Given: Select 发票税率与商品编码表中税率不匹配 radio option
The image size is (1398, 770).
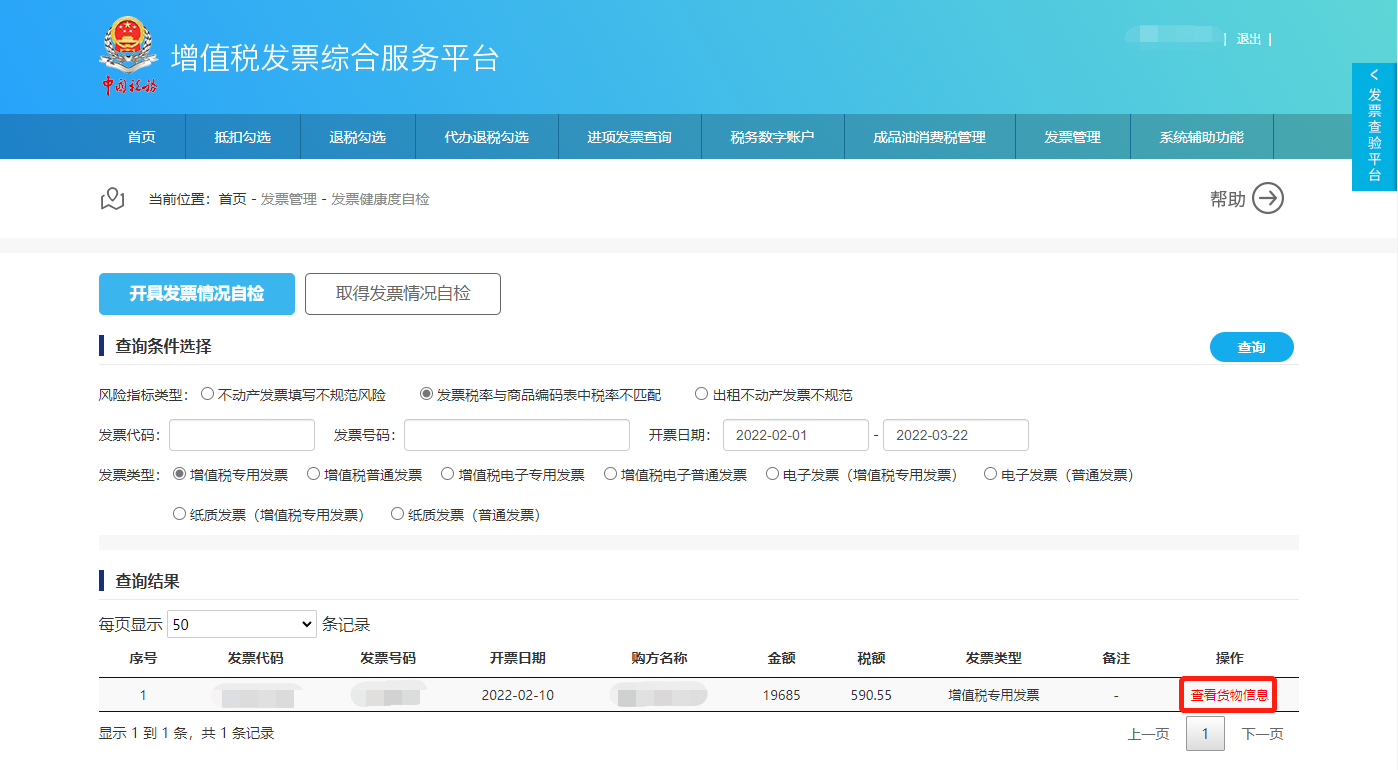Looking at the screenshot, I should (x=427, y=394).
